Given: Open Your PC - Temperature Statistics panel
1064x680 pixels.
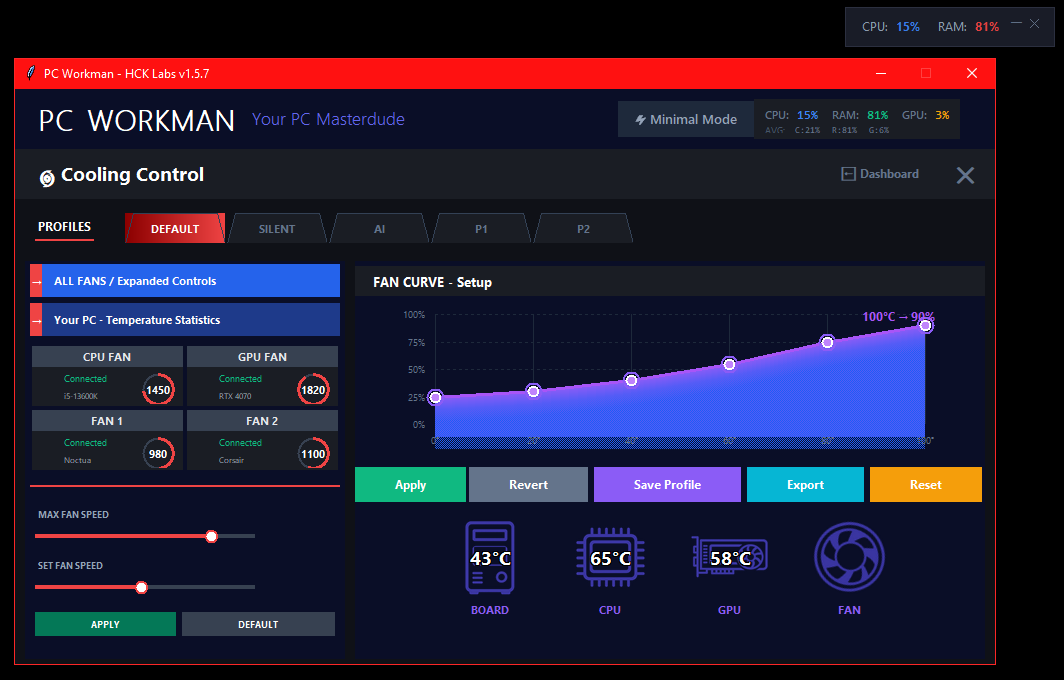Looking at the screenshot, I should [185, 319].
